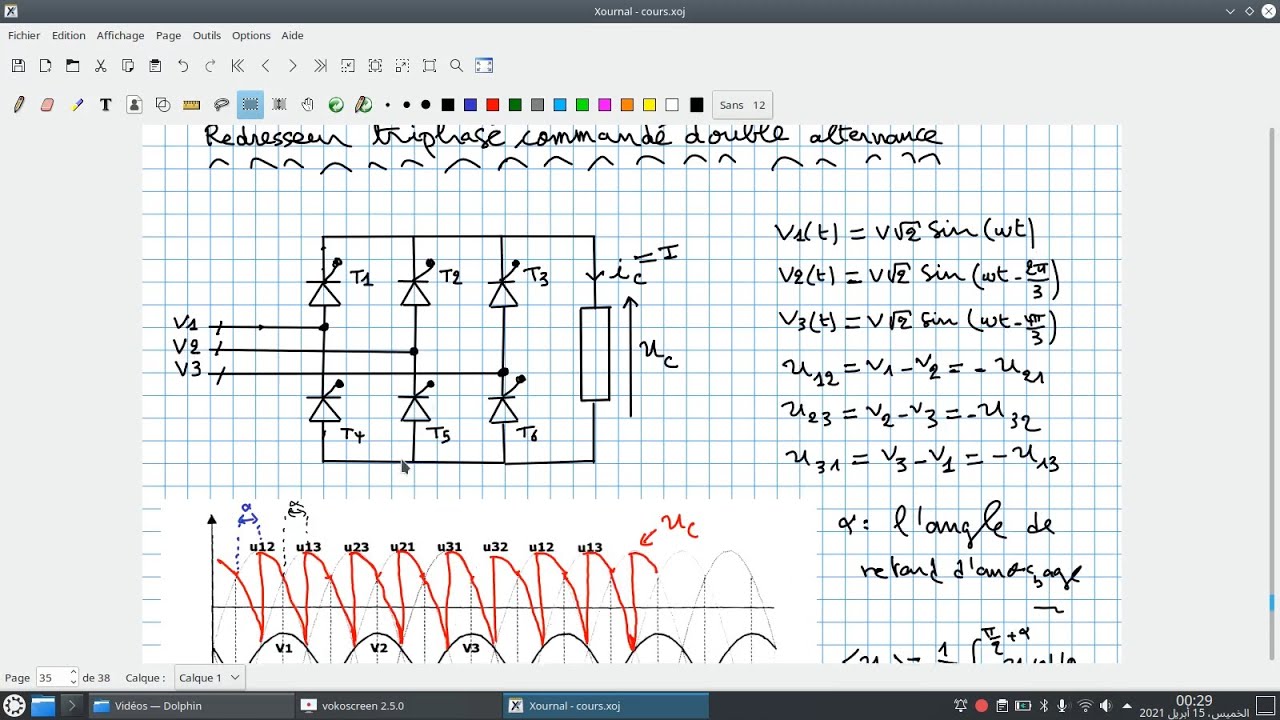The height and width of the screenshot is (720, 1280).
Task: Select the Eraser tool
Action: [47, 105]
